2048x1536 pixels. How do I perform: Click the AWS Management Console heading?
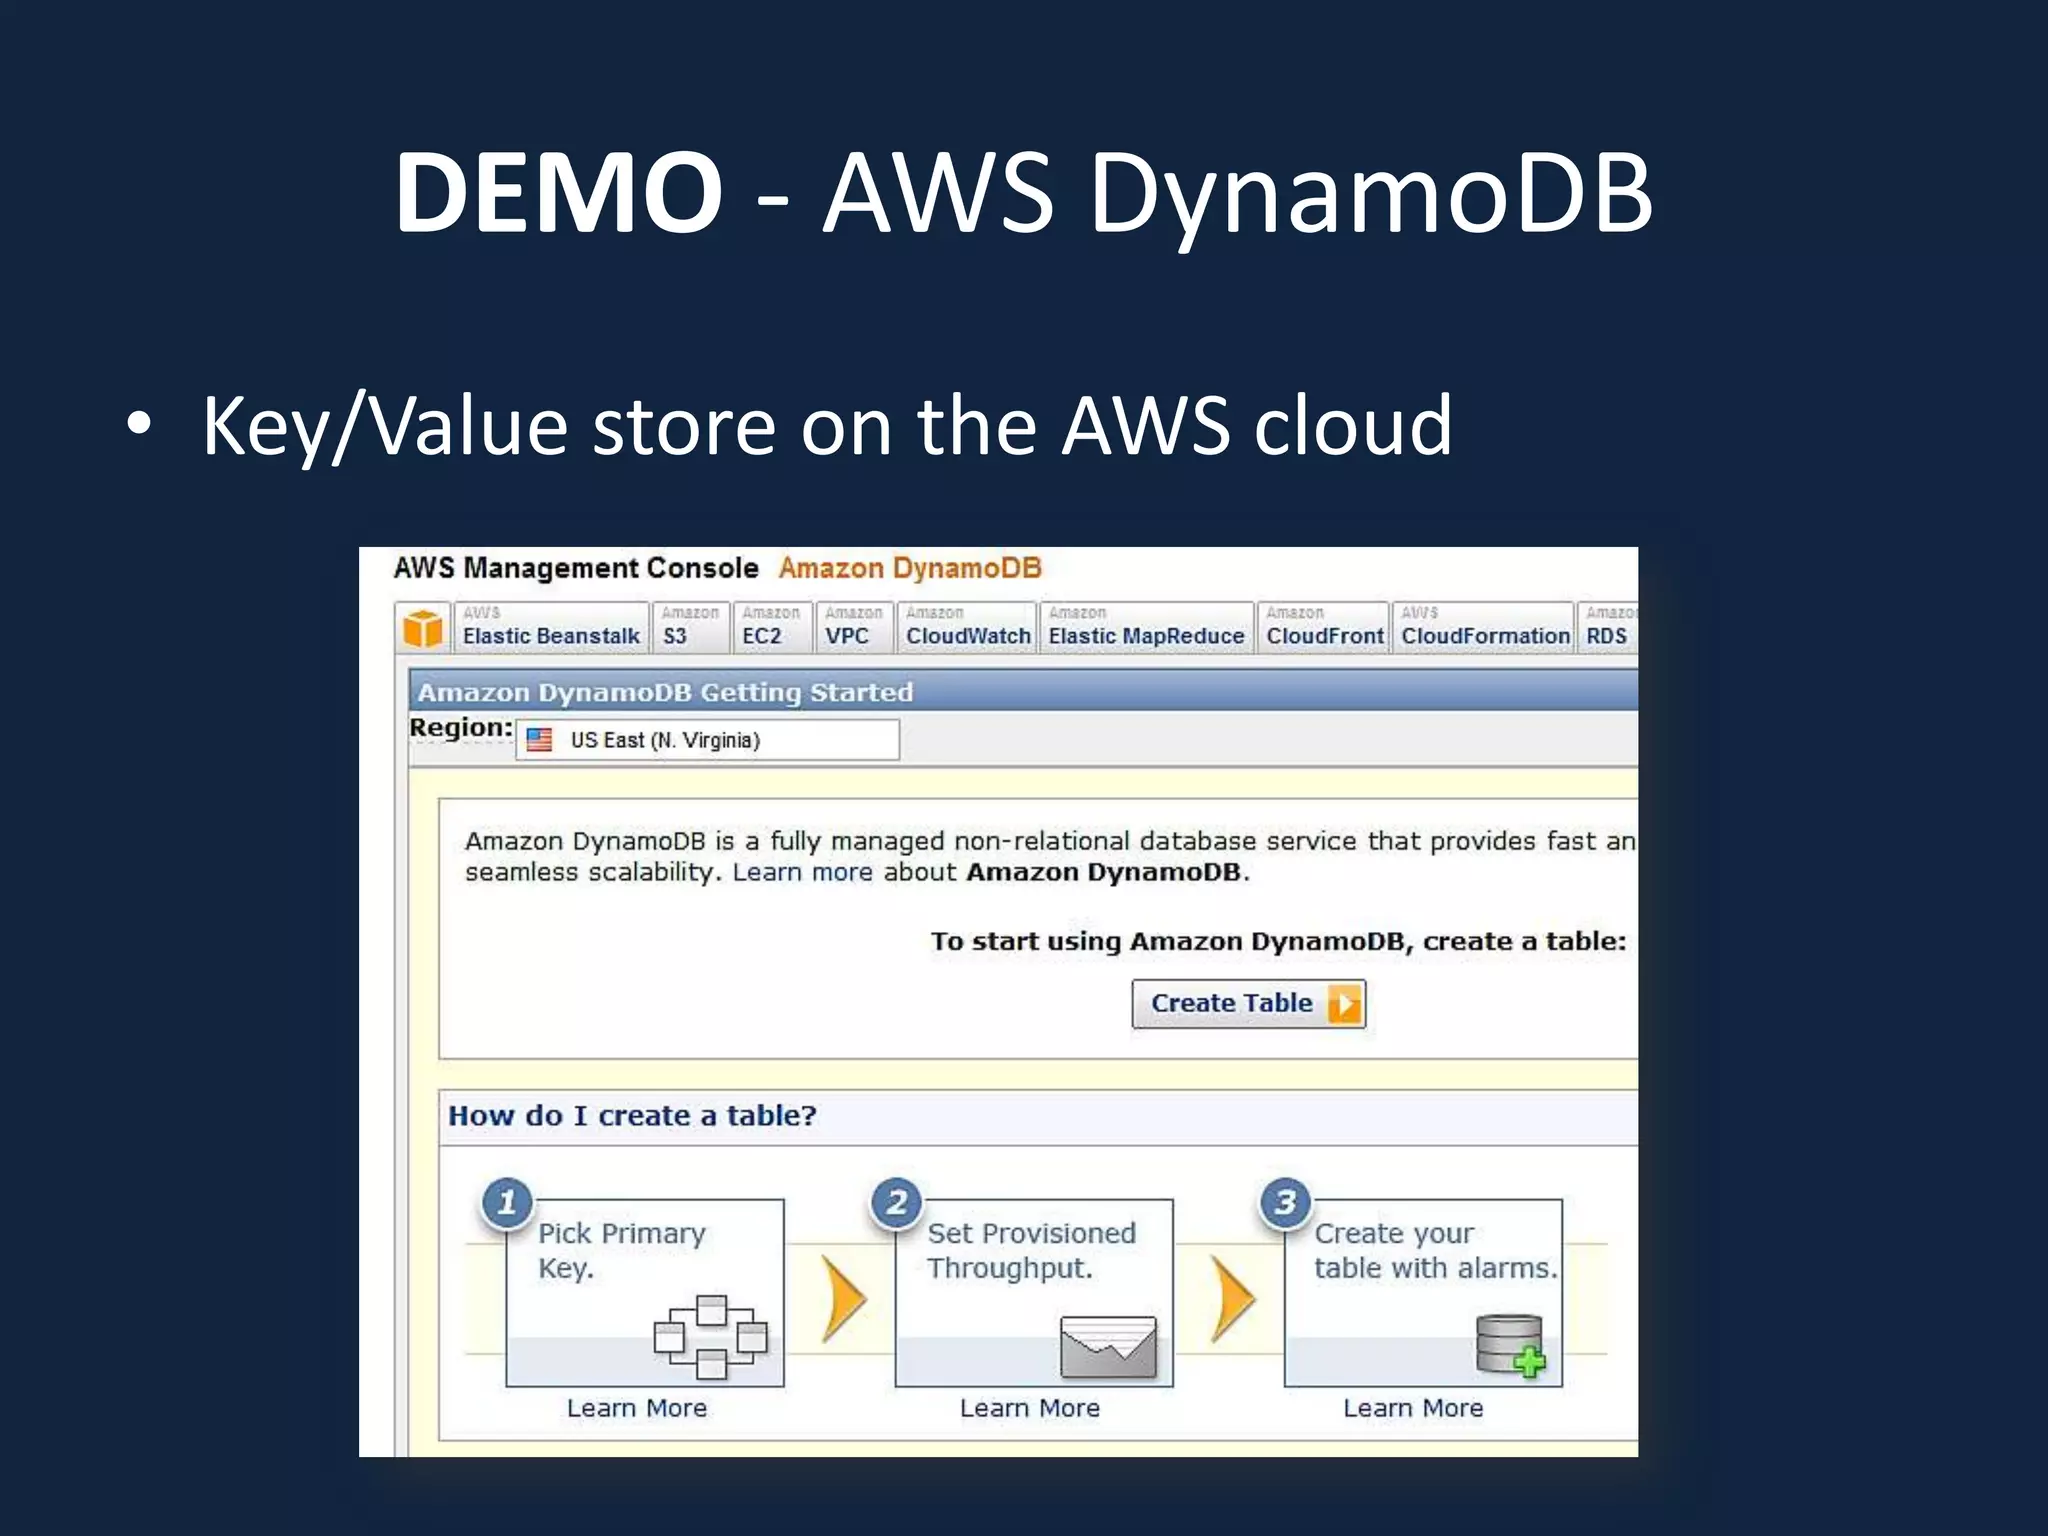coord(576,568)
